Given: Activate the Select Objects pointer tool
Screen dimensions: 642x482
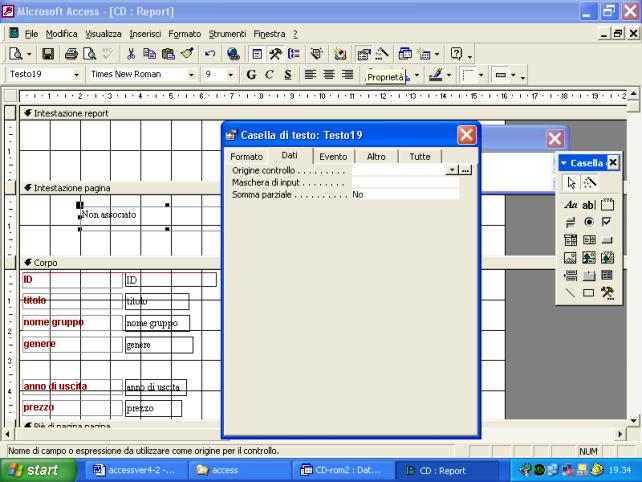Looking at the screenshot, I should [571, 182].
